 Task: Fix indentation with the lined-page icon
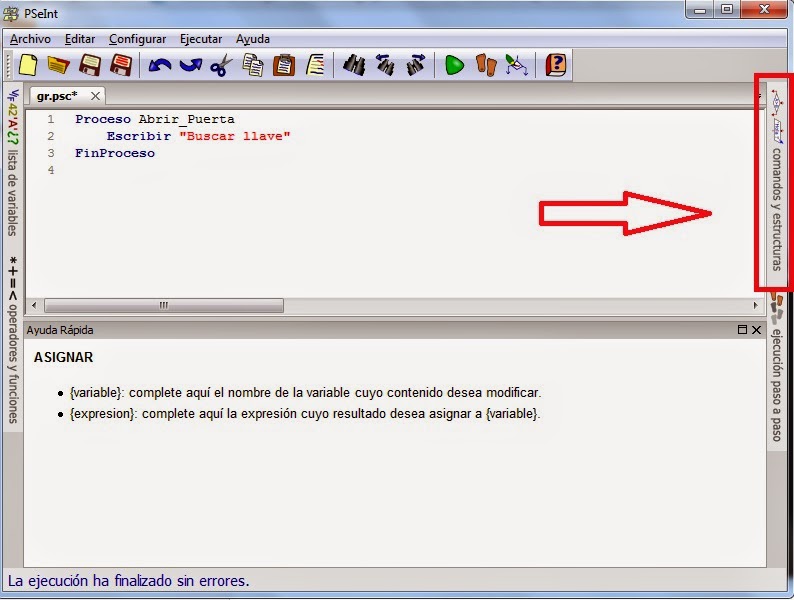coord(315,65)
